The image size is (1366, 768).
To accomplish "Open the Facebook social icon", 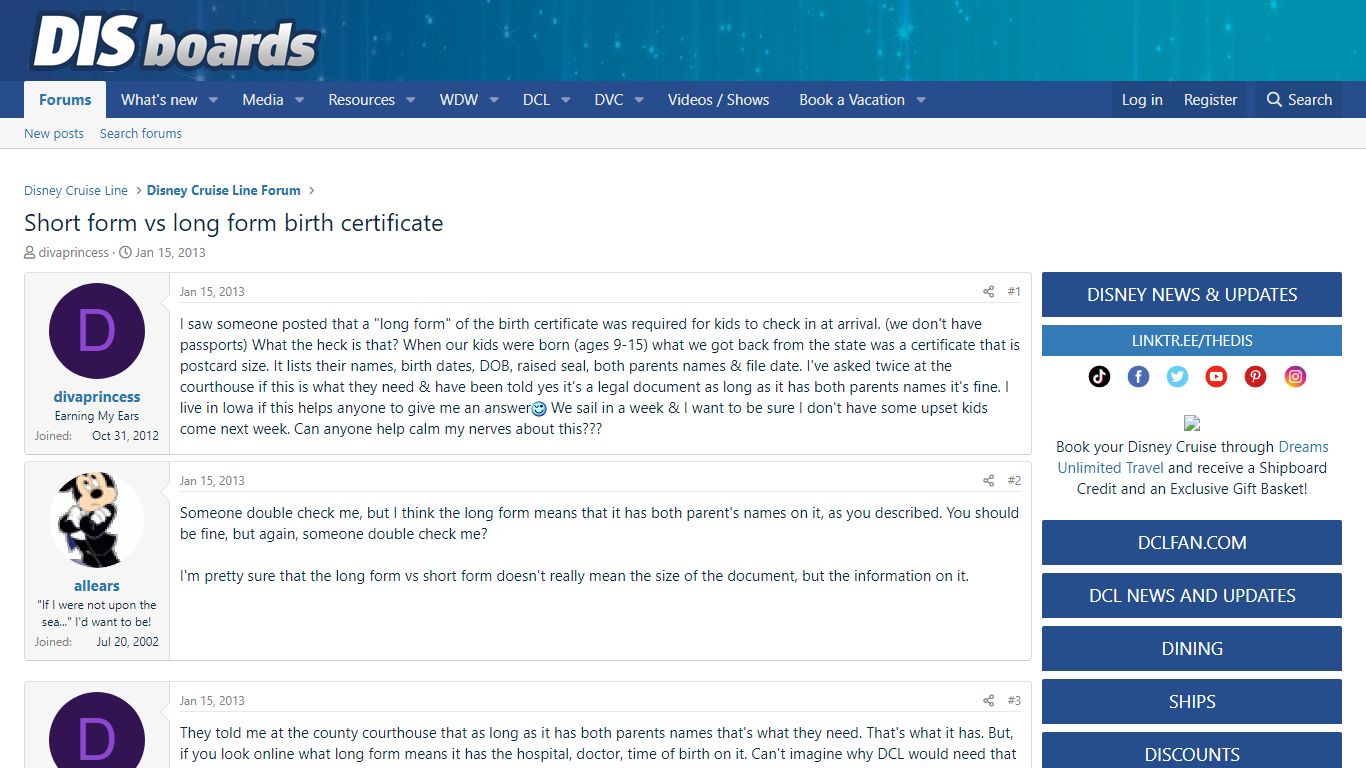I will (x=1138, y=377).
